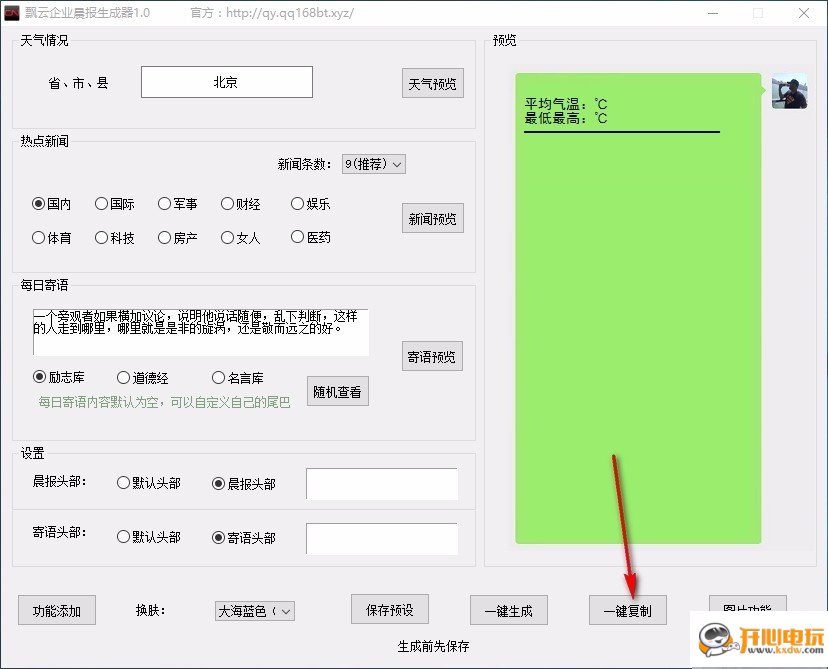
Task: Click the city input field showing 北京
Action: (x=227, y=82)
